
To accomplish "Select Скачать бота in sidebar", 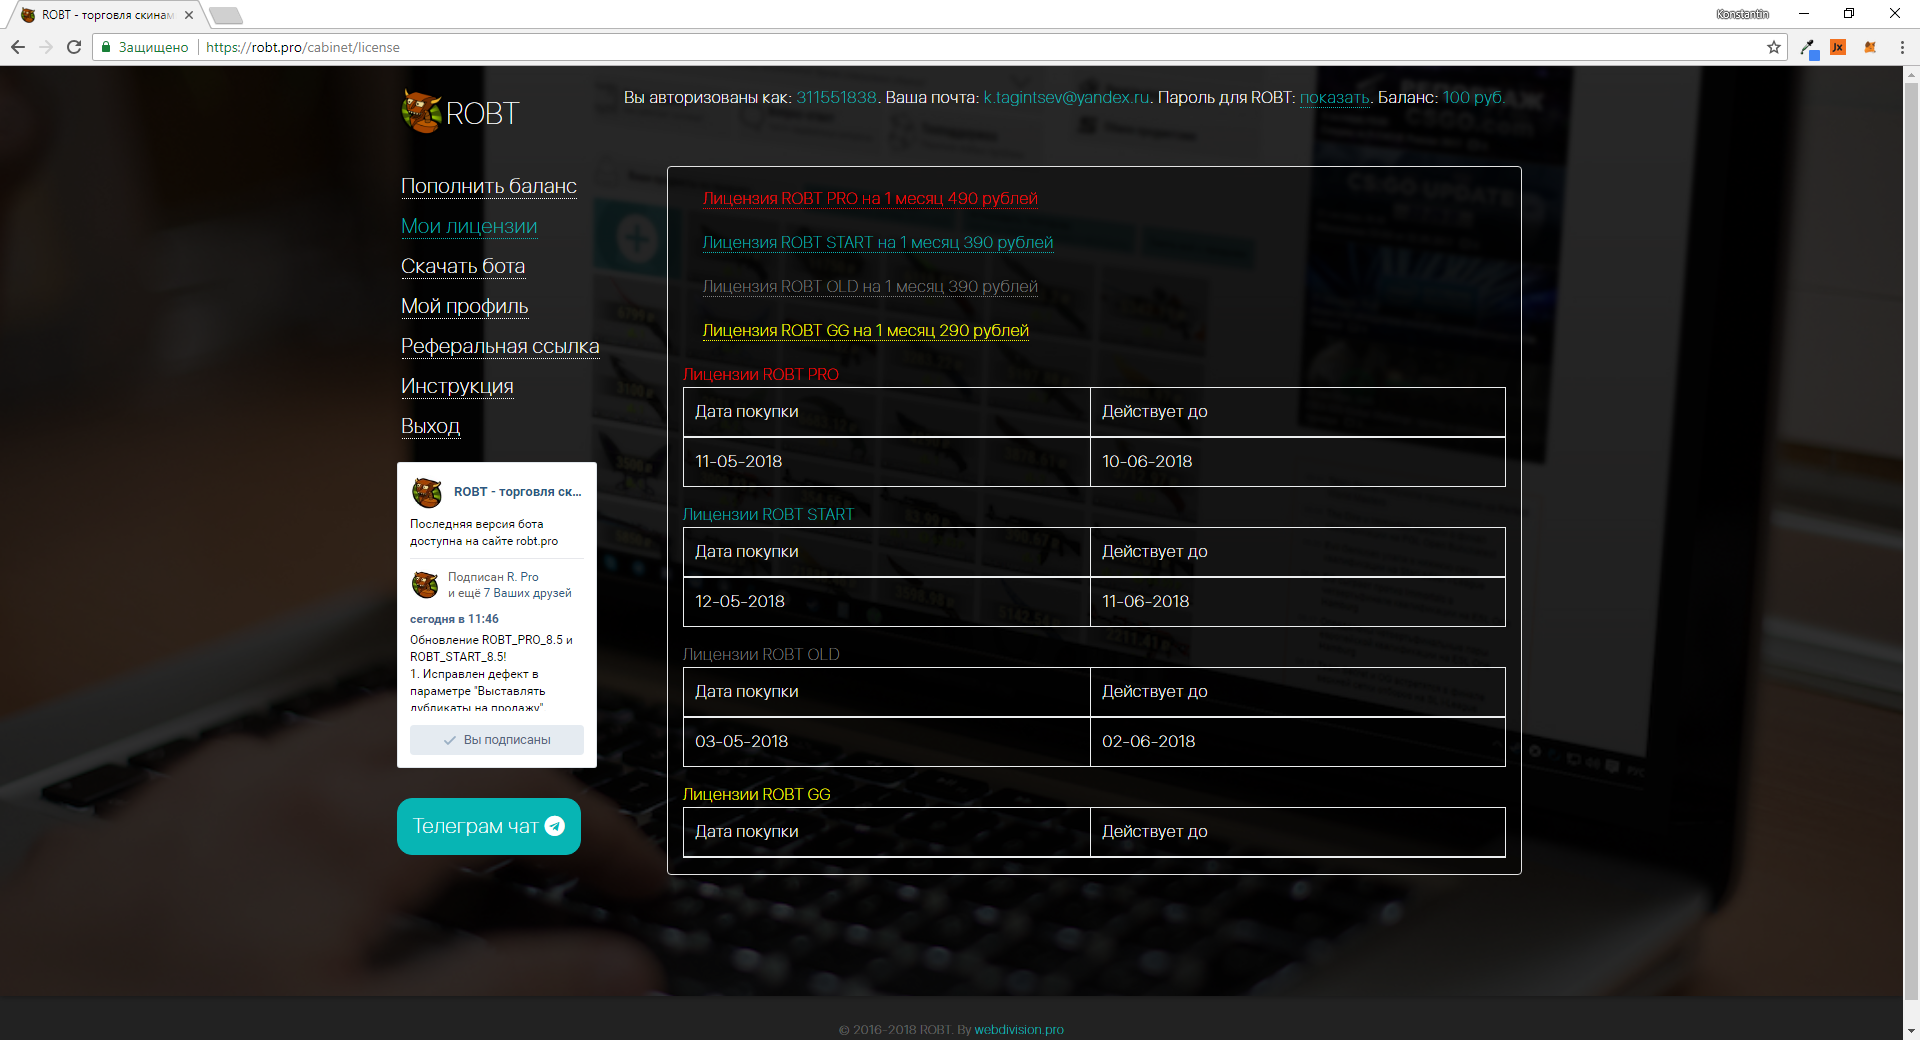I will [462, 266].
